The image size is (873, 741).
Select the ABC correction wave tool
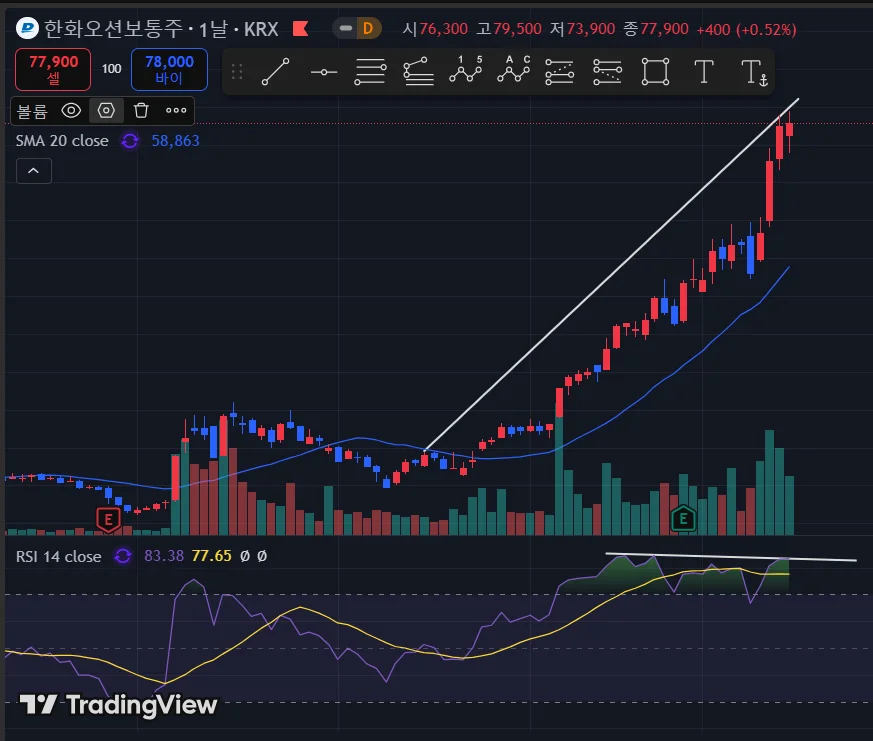(x=514, y=70)
